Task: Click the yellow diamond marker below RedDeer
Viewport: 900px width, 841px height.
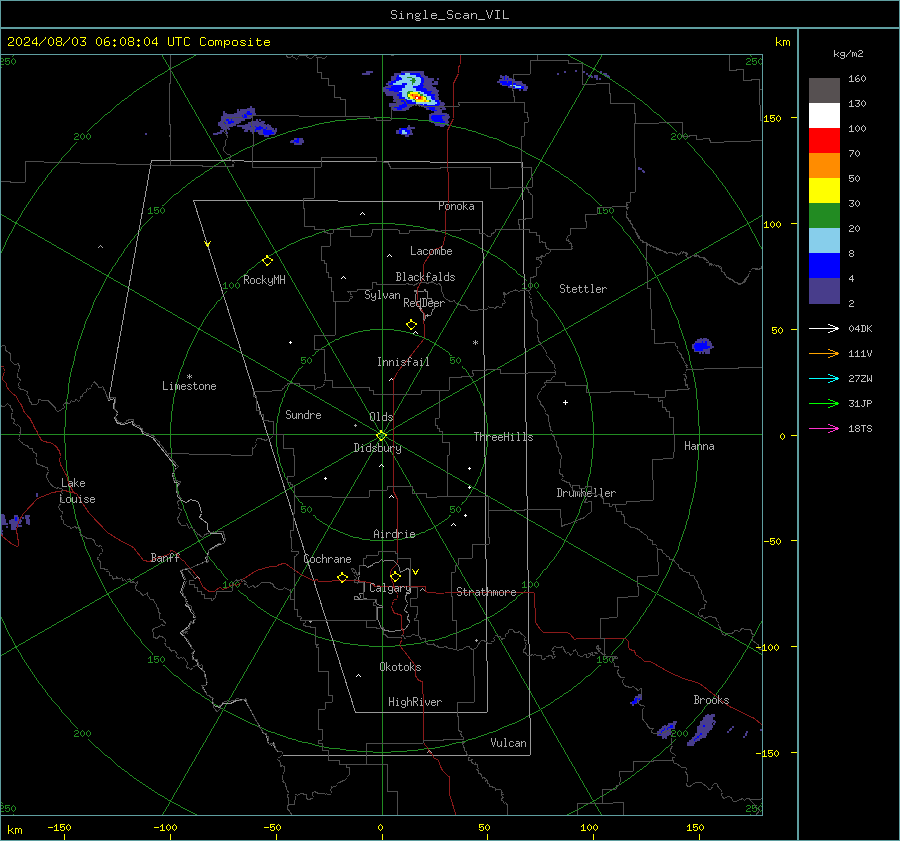Action: [x=411, y=325]
